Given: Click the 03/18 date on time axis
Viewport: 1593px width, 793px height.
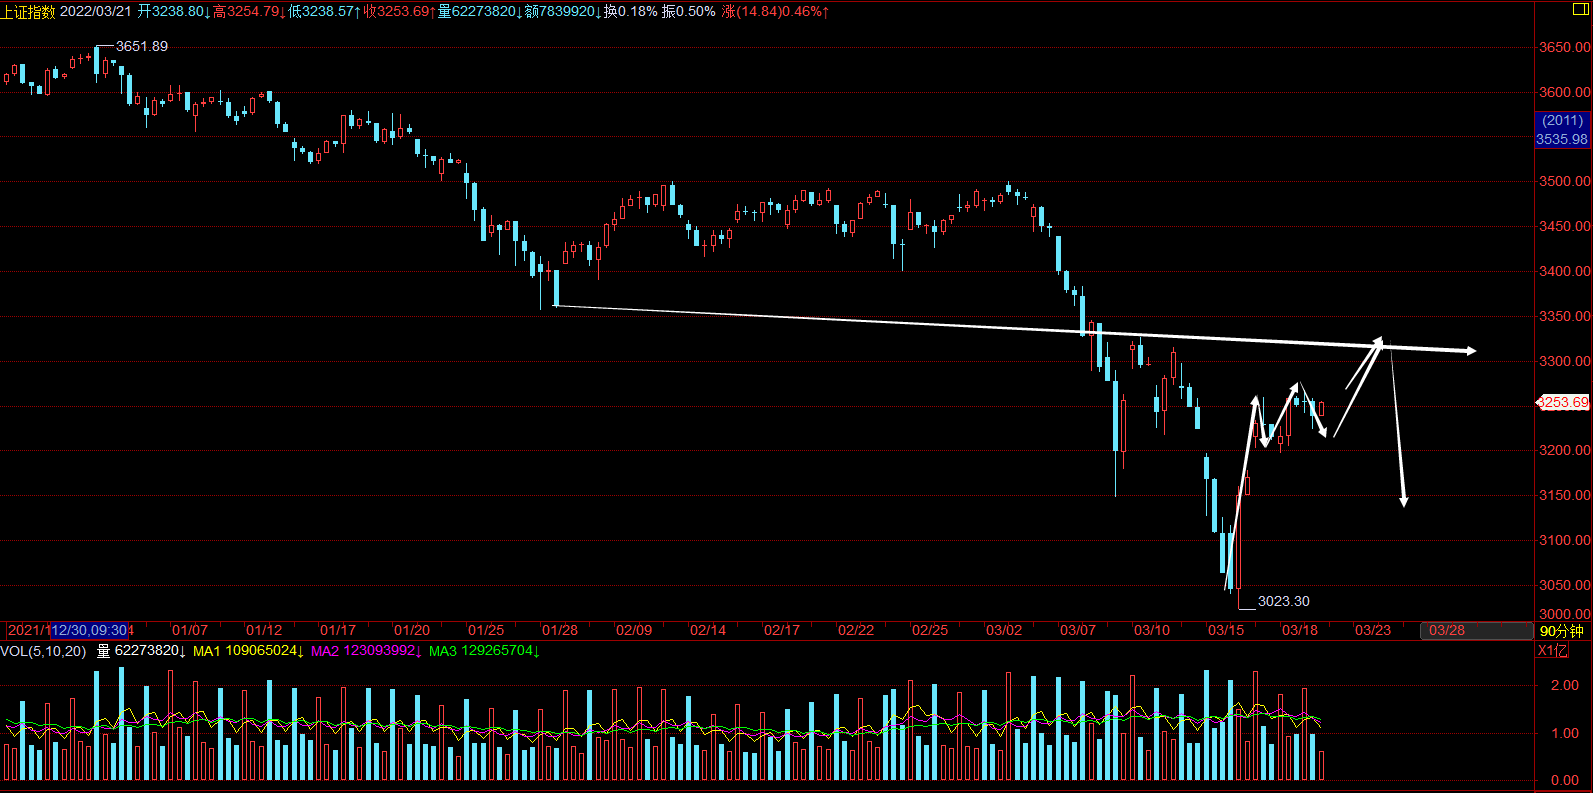Looking at the screenshot, I should (1300, 631).
